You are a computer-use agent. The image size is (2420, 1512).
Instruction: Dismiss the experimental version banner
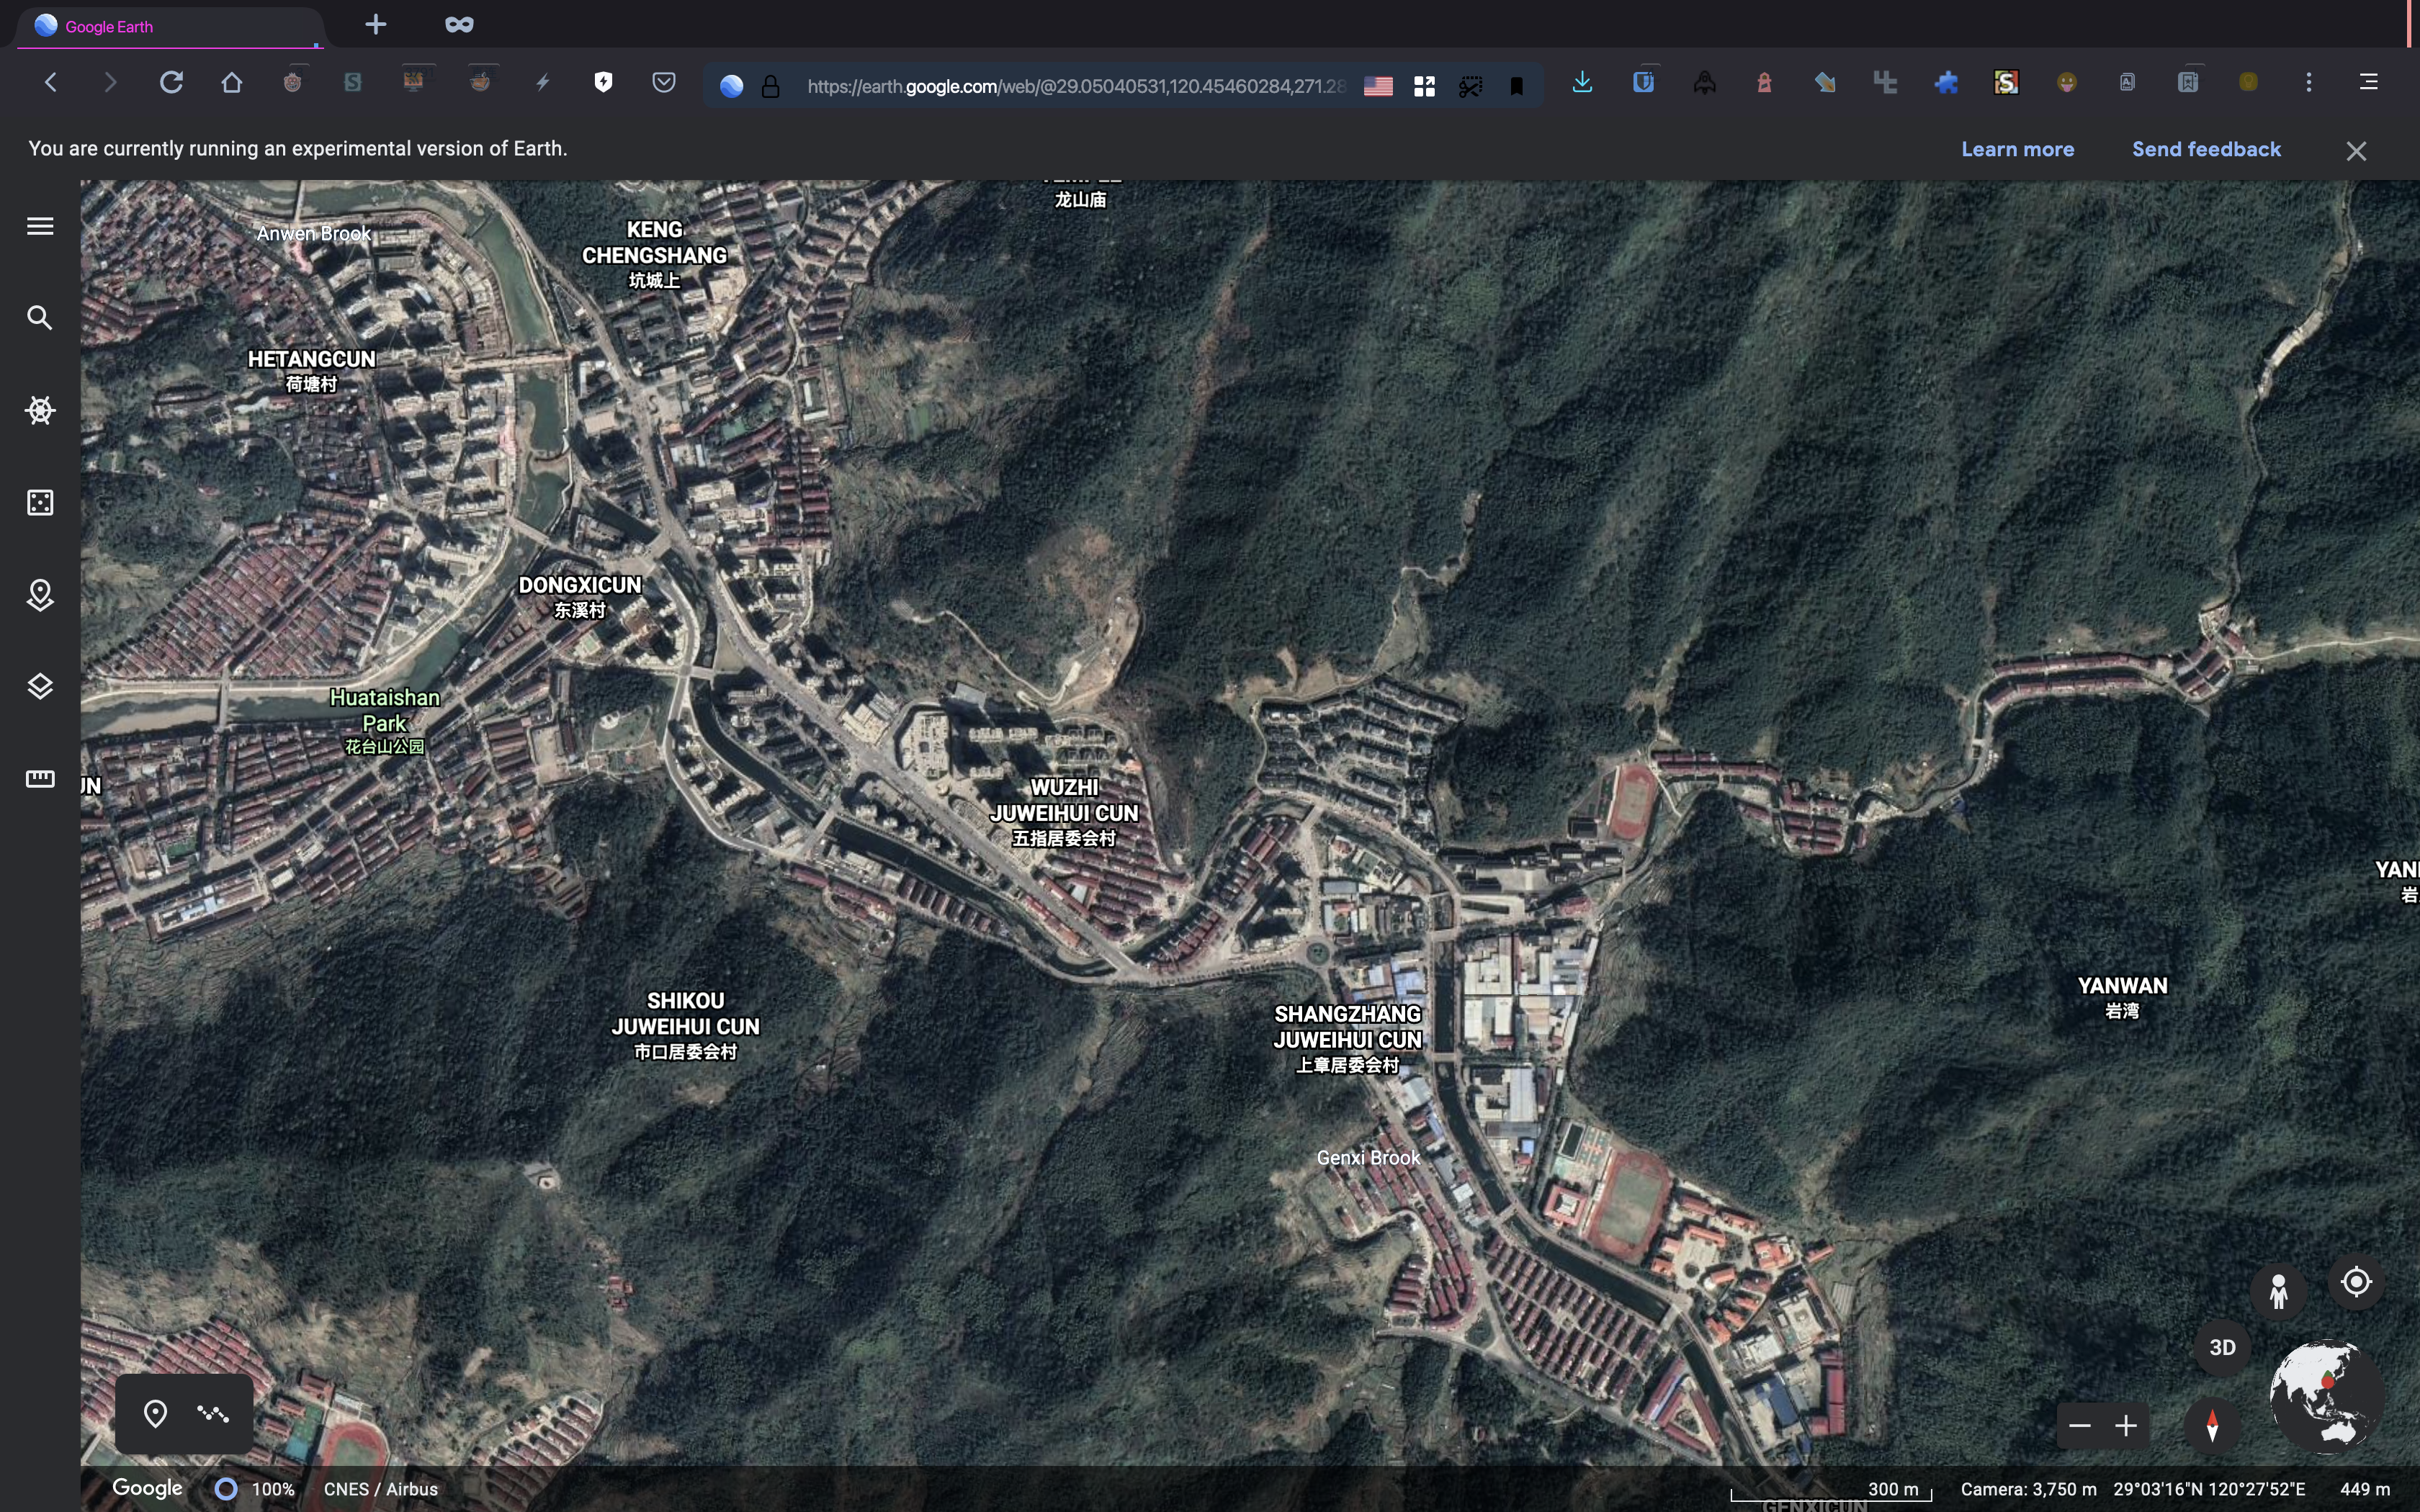coord(2356,151)
